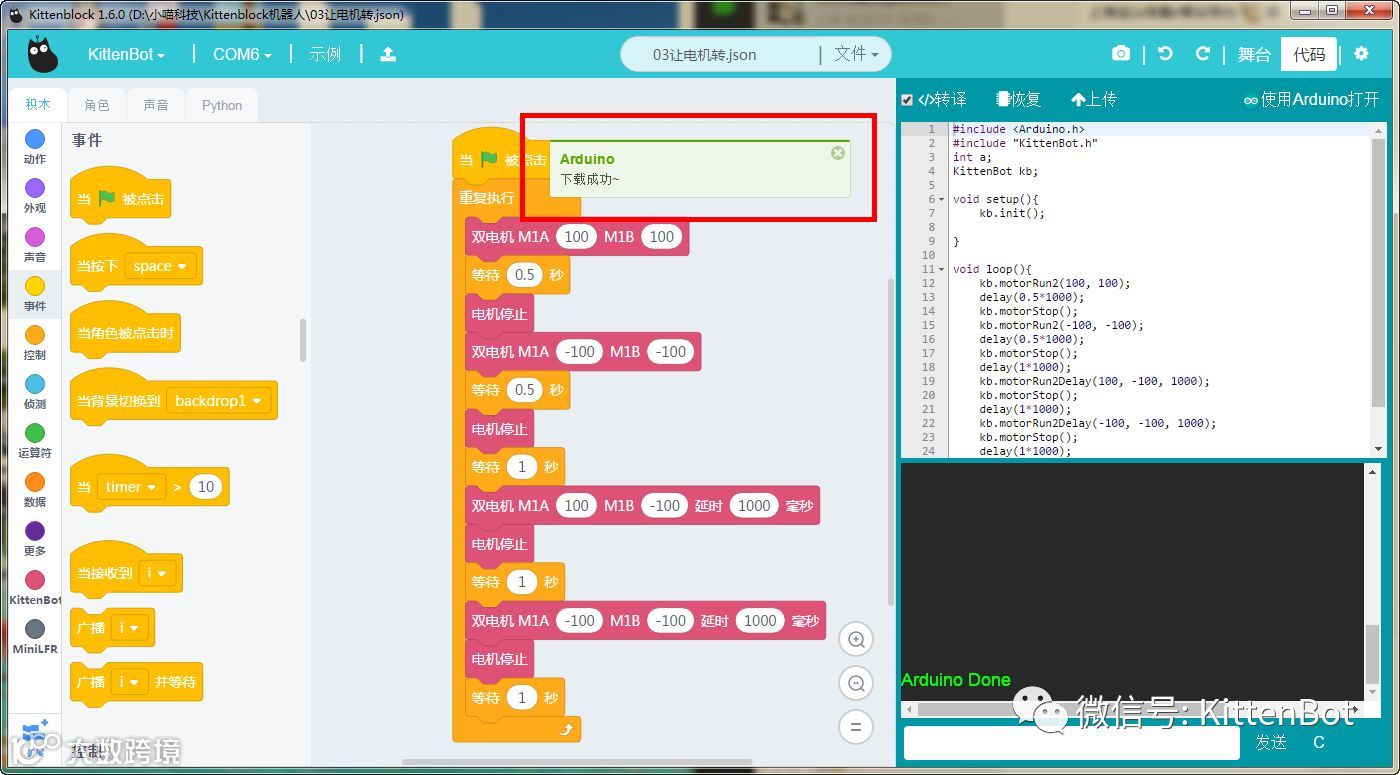Viewport: 1400px width, 775px height.
Task: Open the COM6 port dropdown
Action: coord(242,54)
